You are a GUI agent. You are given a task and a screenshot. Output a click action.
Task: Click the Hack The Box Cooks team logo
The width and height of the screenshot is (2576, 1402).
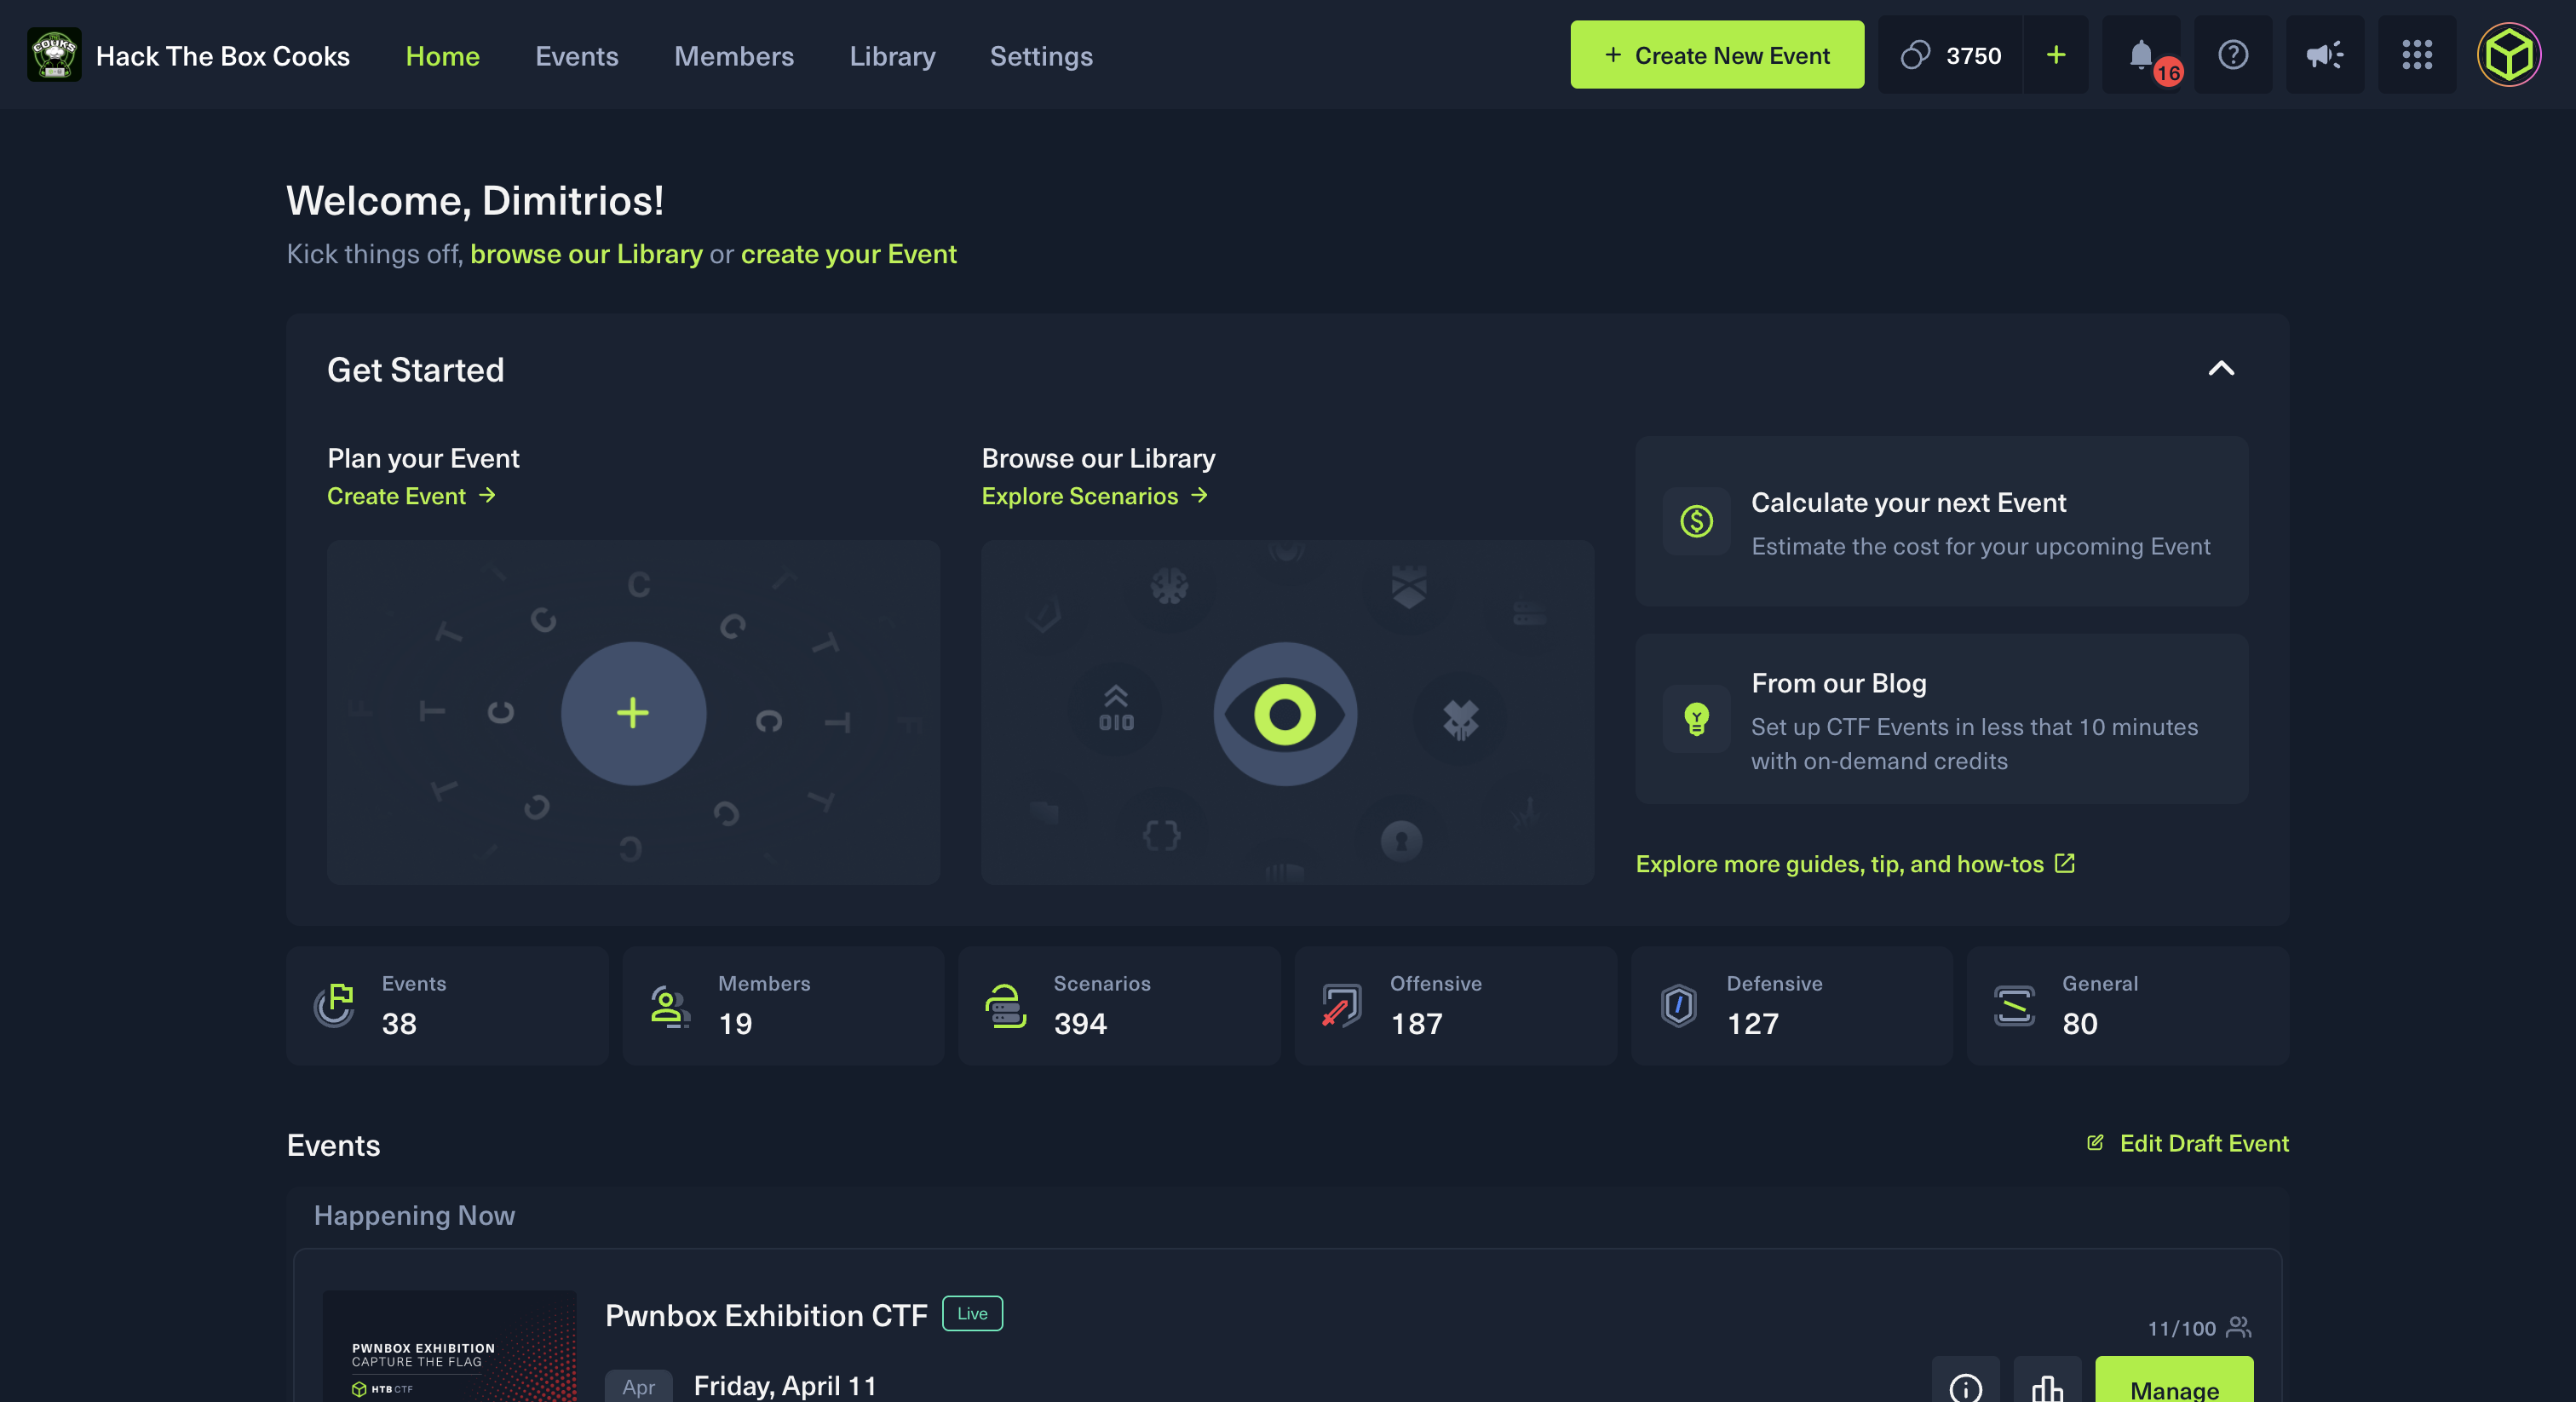(x=54, y=55)
